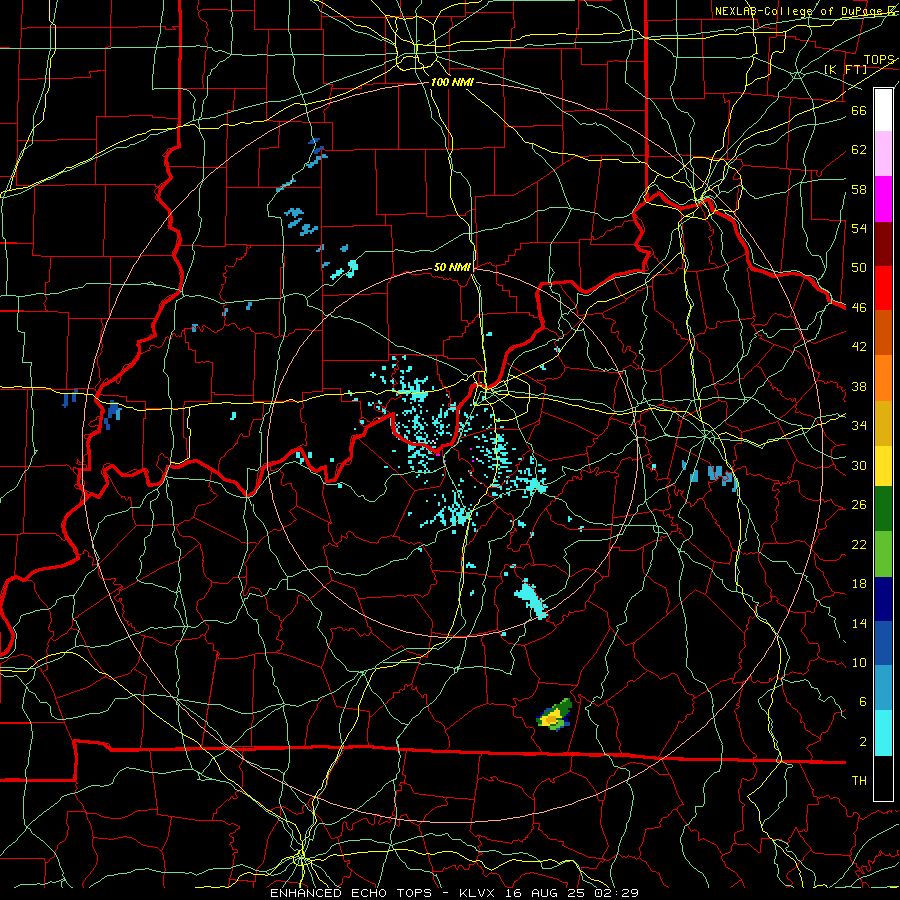Select the navy legend swatch
This screenshot has height=900, width=900.
point(883,599)
